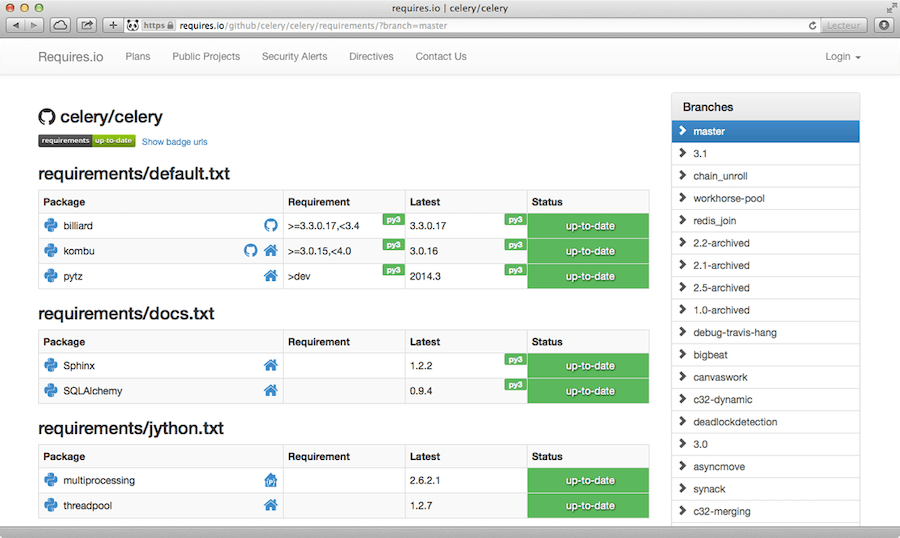Click the browser address bar
The image size is (900, 538).
point(480,25)
